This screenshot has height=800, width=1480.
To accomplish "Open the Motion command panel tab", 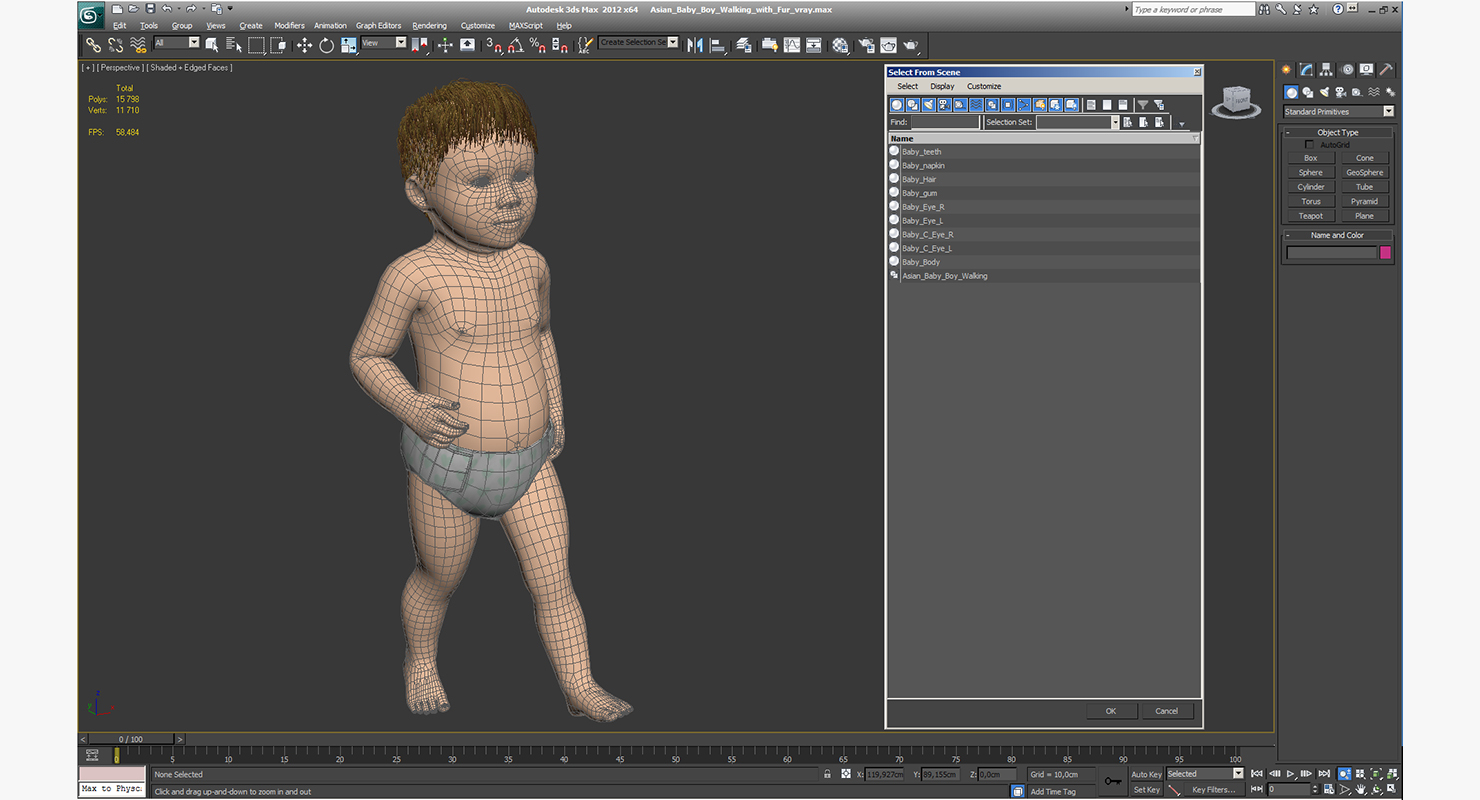I will [1347, 70].
